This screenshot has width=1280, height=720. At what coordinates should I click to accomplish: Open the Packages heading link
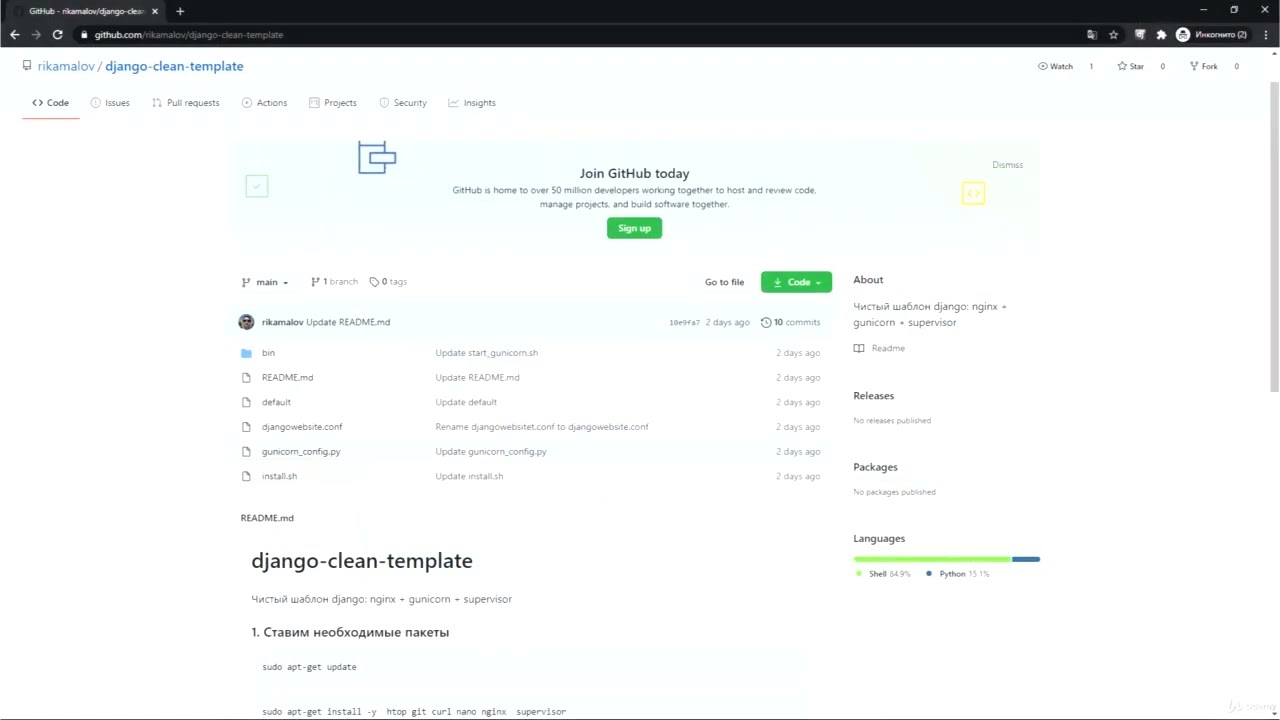pyautogui.click(x=875, y=467)
